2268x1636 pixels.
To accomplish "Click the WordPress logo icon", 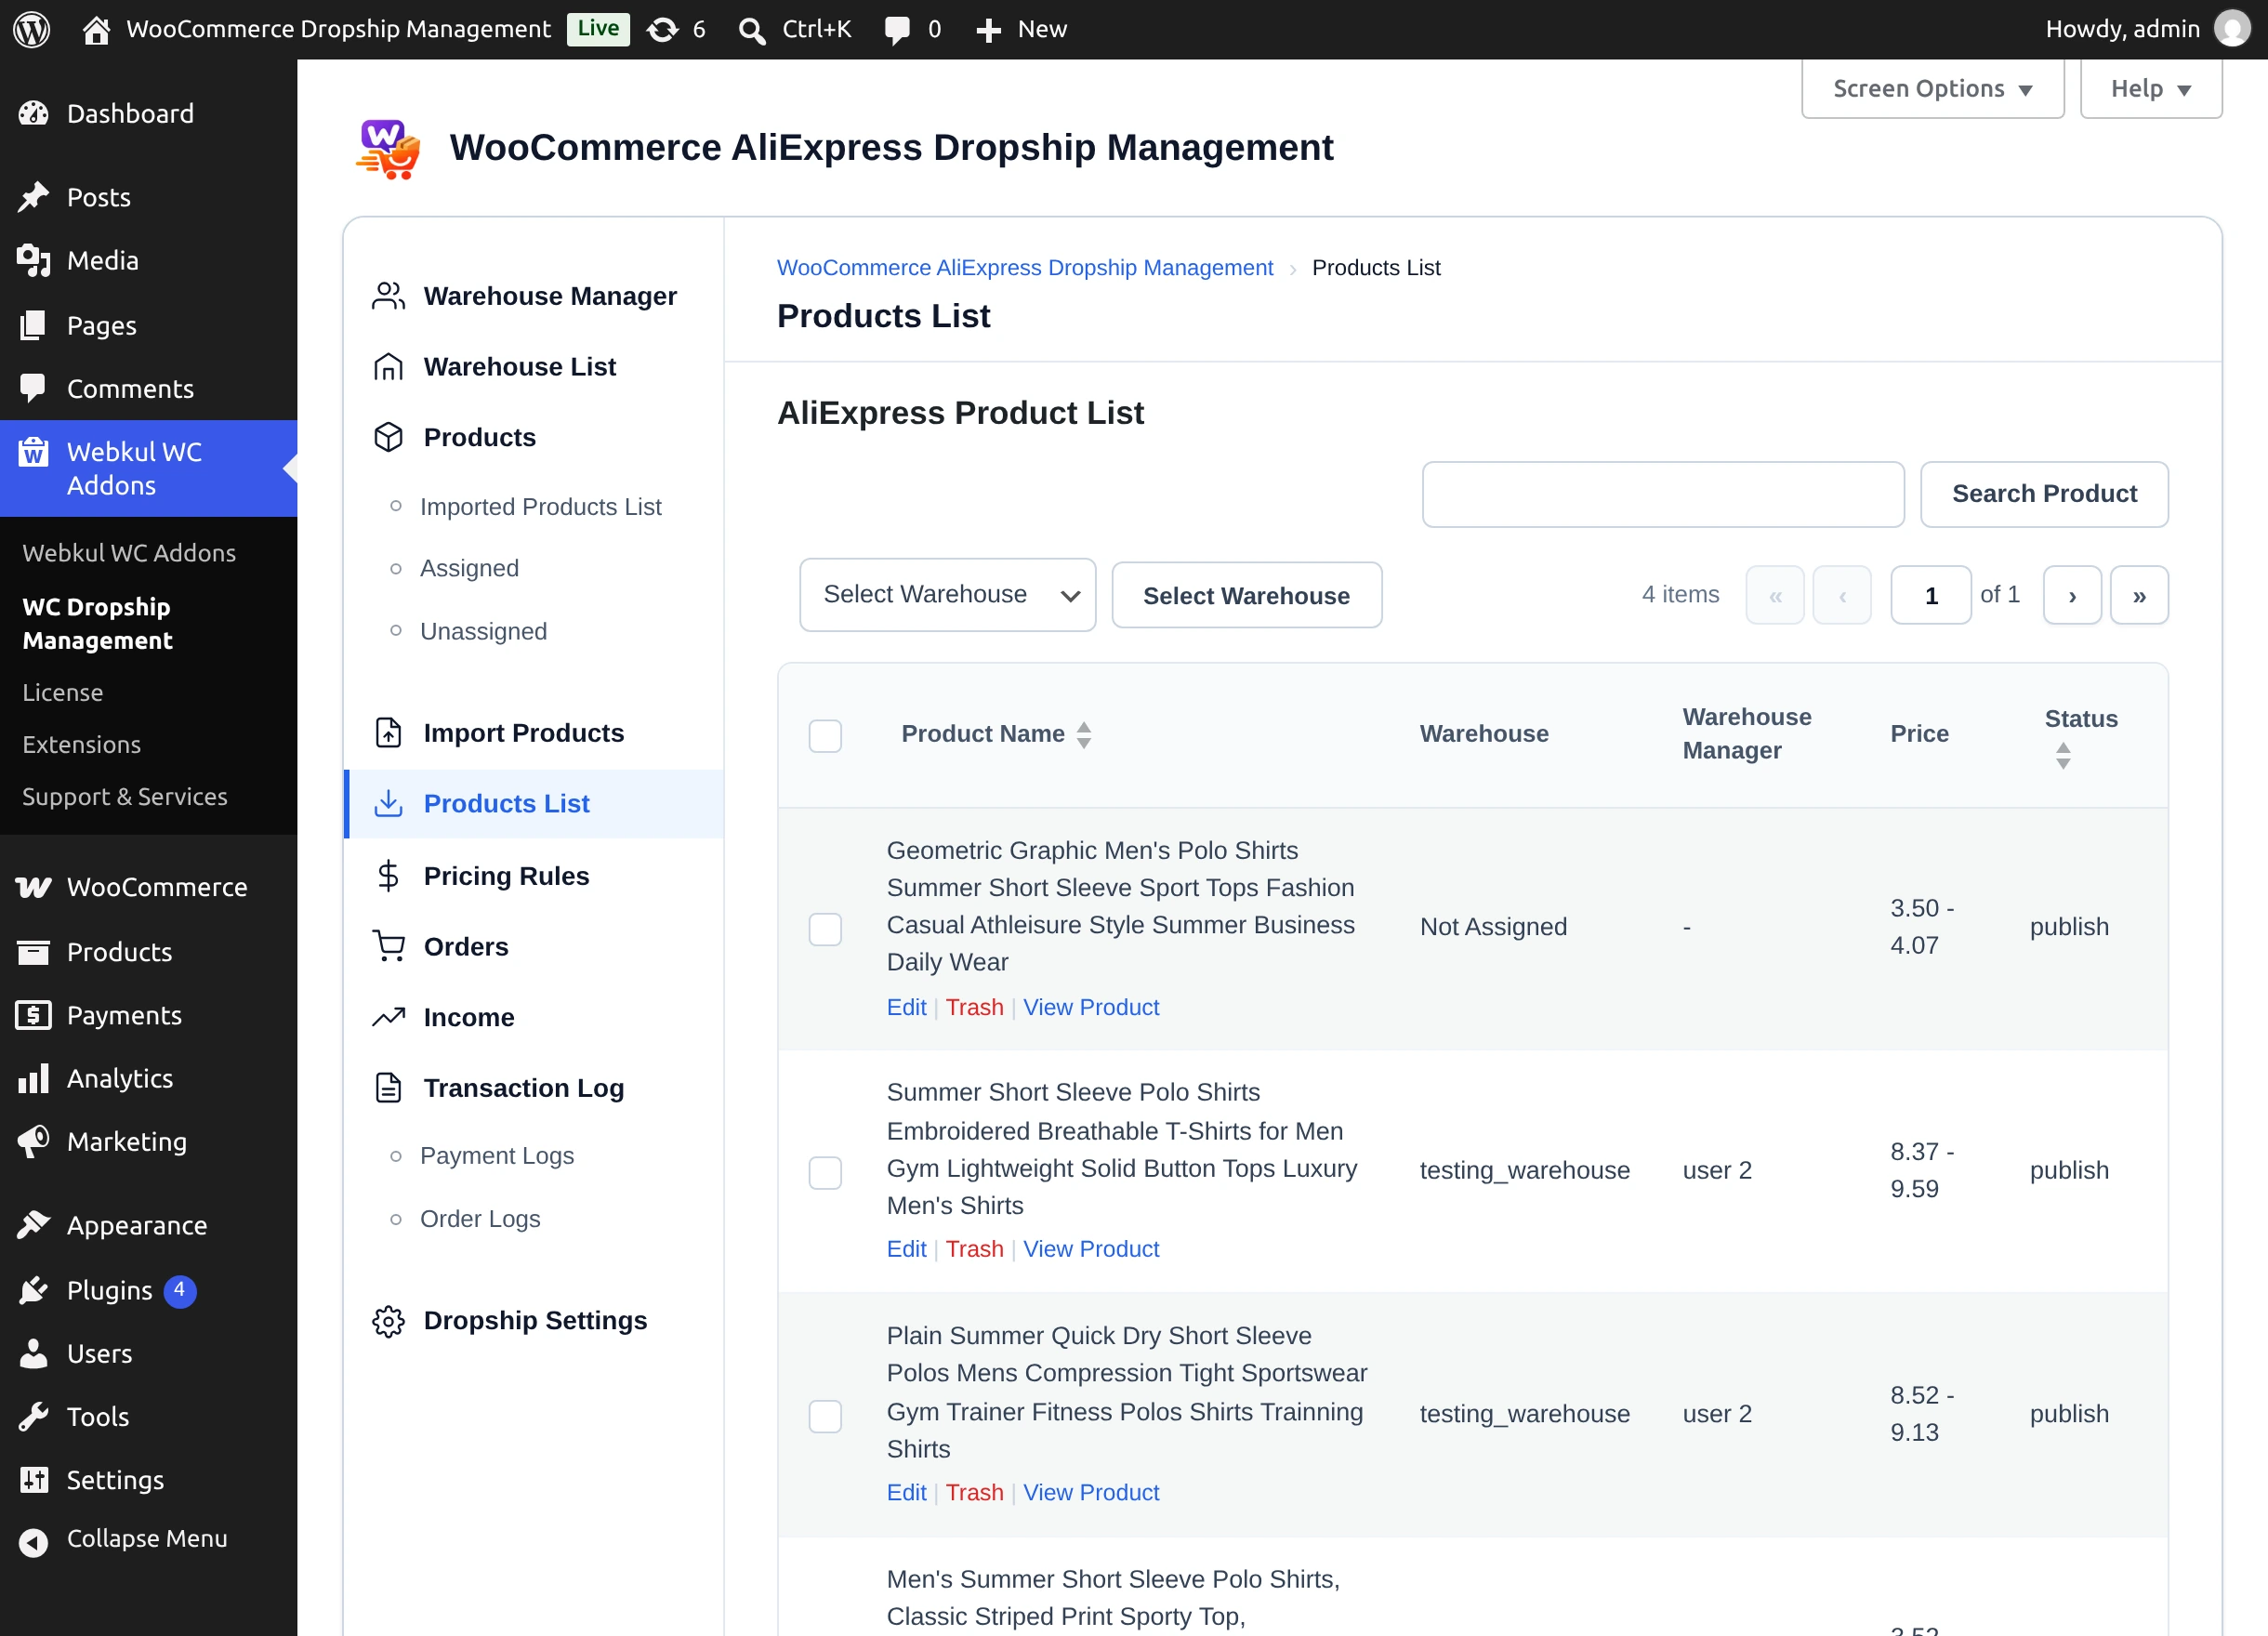I will coord(32,29).
